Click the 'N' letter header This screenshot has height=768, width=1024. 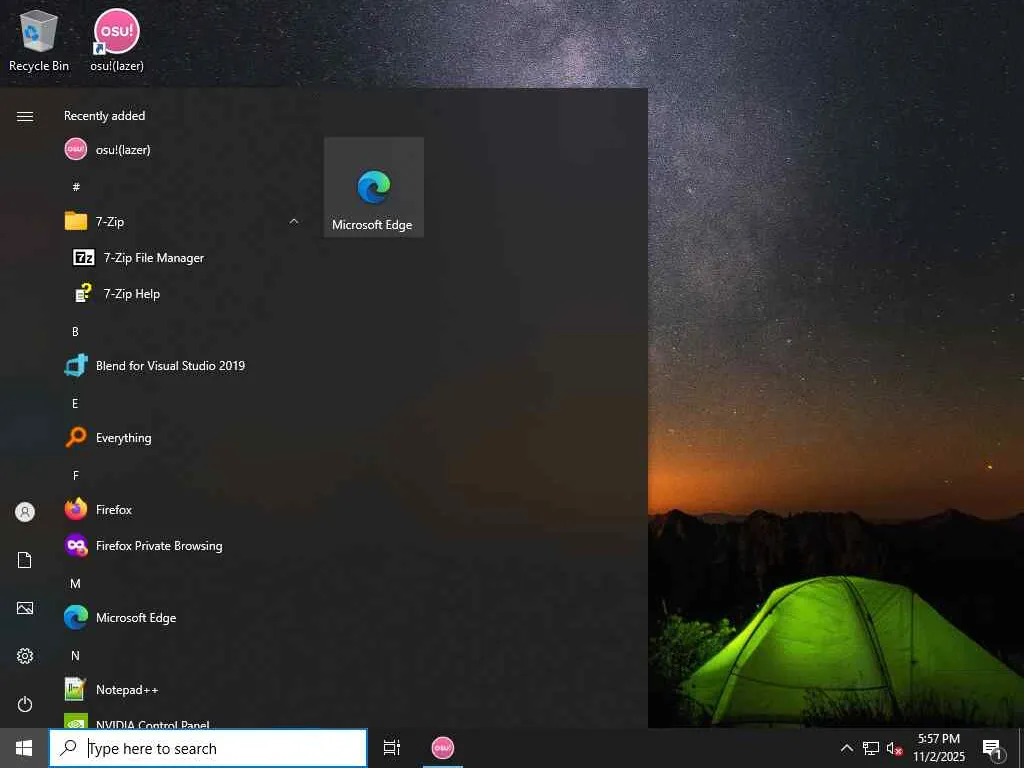tap(75, 655)
